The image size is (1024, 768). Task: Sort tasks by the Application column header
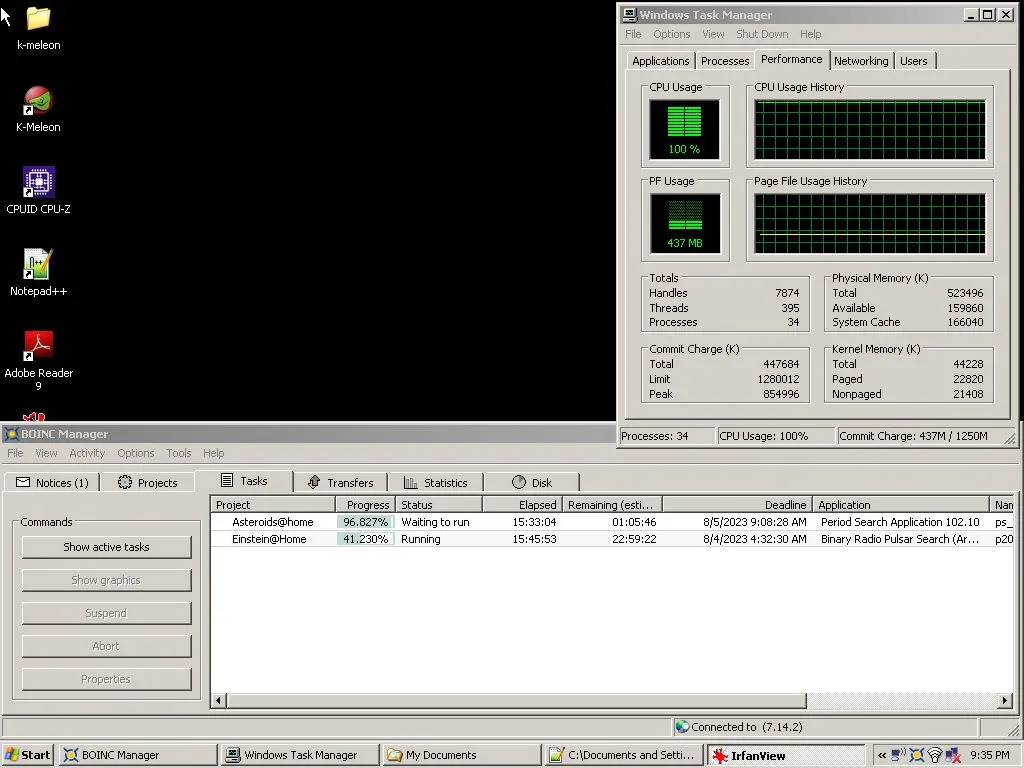(901, 504)
